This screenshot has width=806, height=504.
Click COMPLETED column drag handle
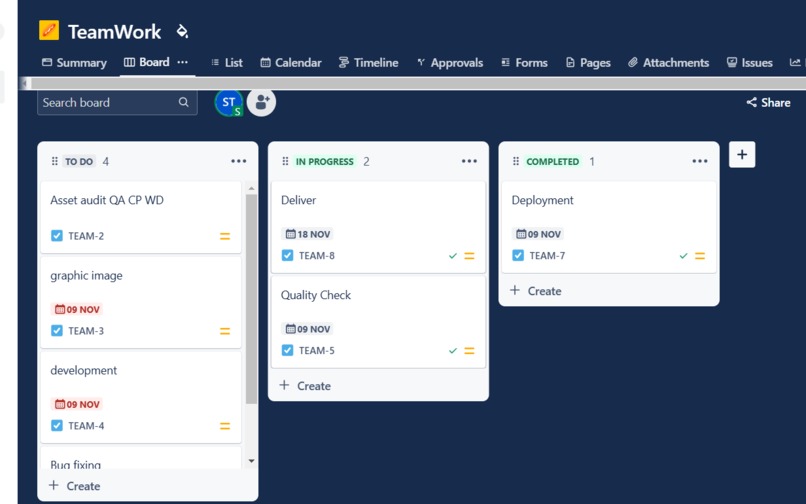[516, 161]
